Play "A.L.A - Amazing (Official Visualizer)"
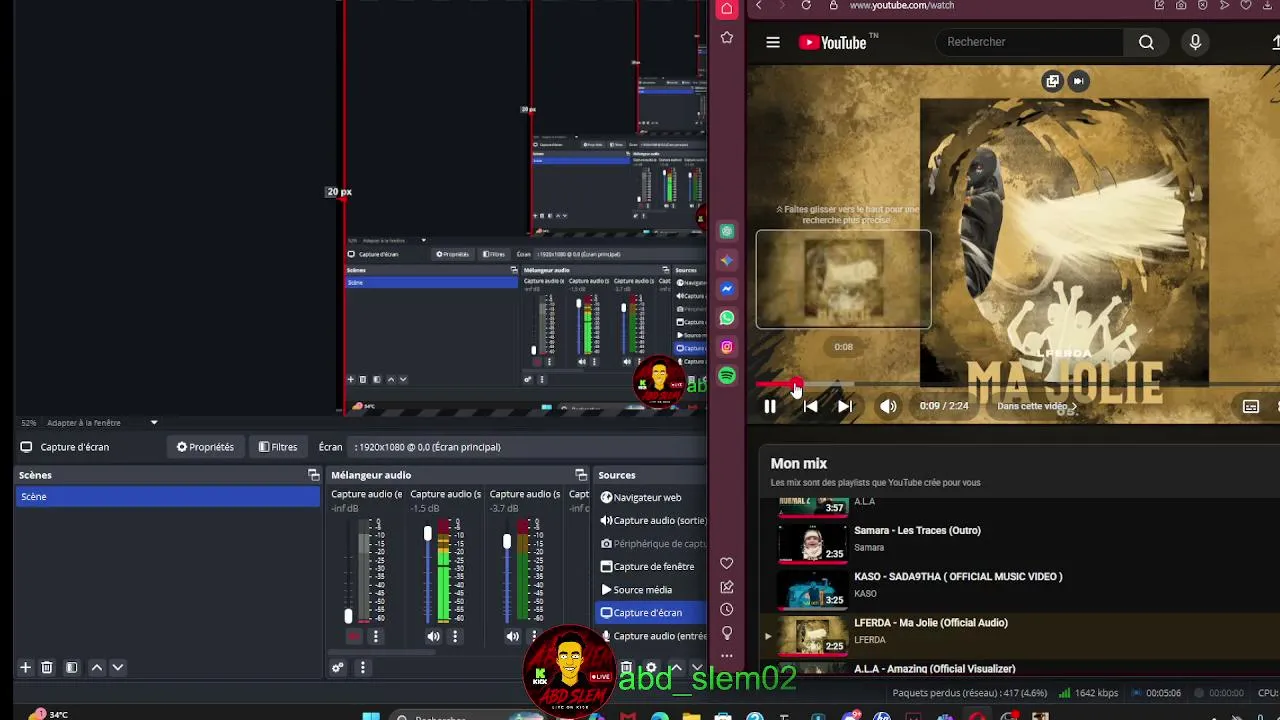The width and height of the screenshot is (1280, 720). click(x=935, y=668)
